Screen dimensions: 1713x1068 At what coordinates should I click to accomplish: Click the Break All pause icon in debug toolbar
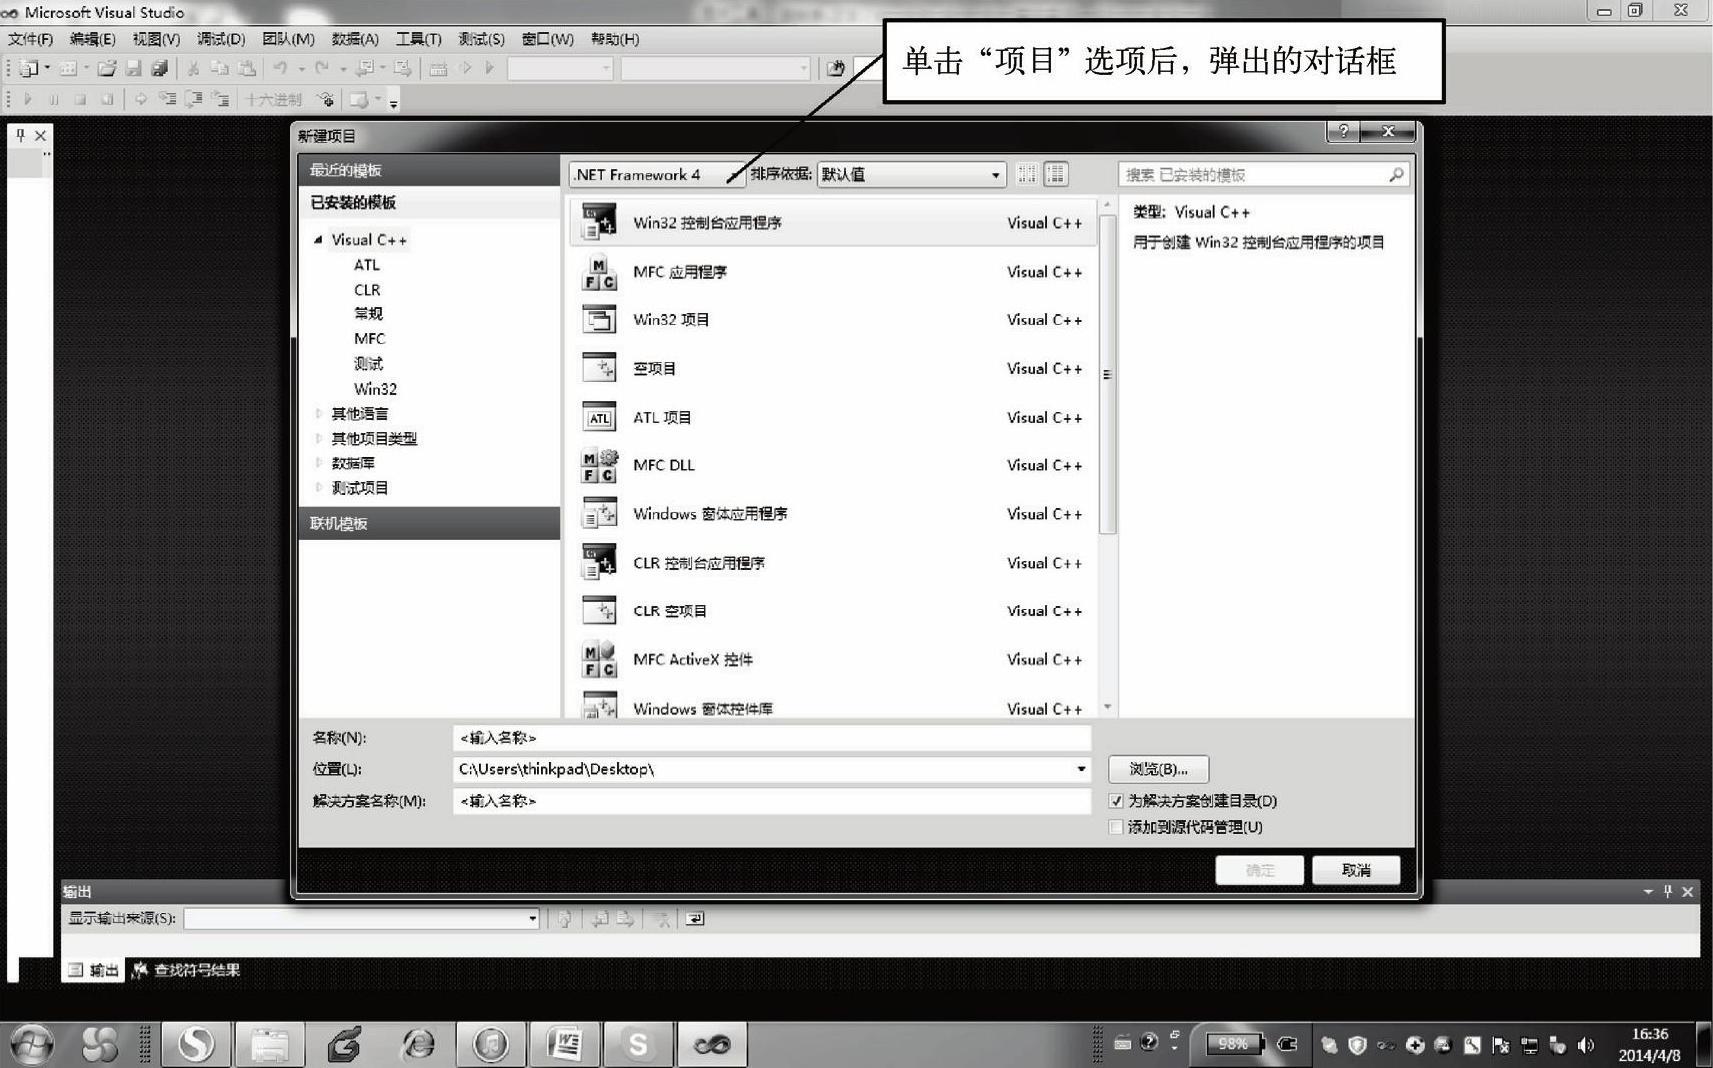(54, 99)
